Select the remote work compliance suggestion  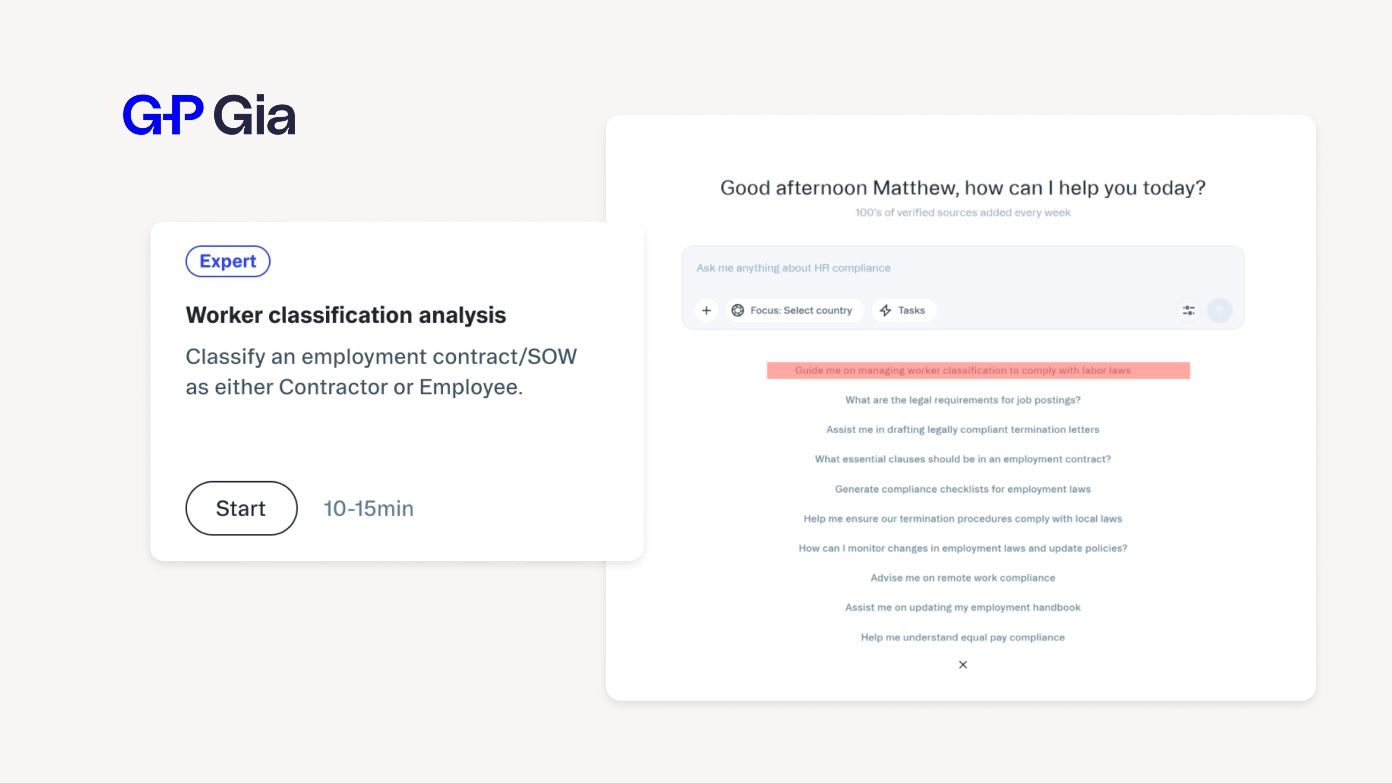962,577
